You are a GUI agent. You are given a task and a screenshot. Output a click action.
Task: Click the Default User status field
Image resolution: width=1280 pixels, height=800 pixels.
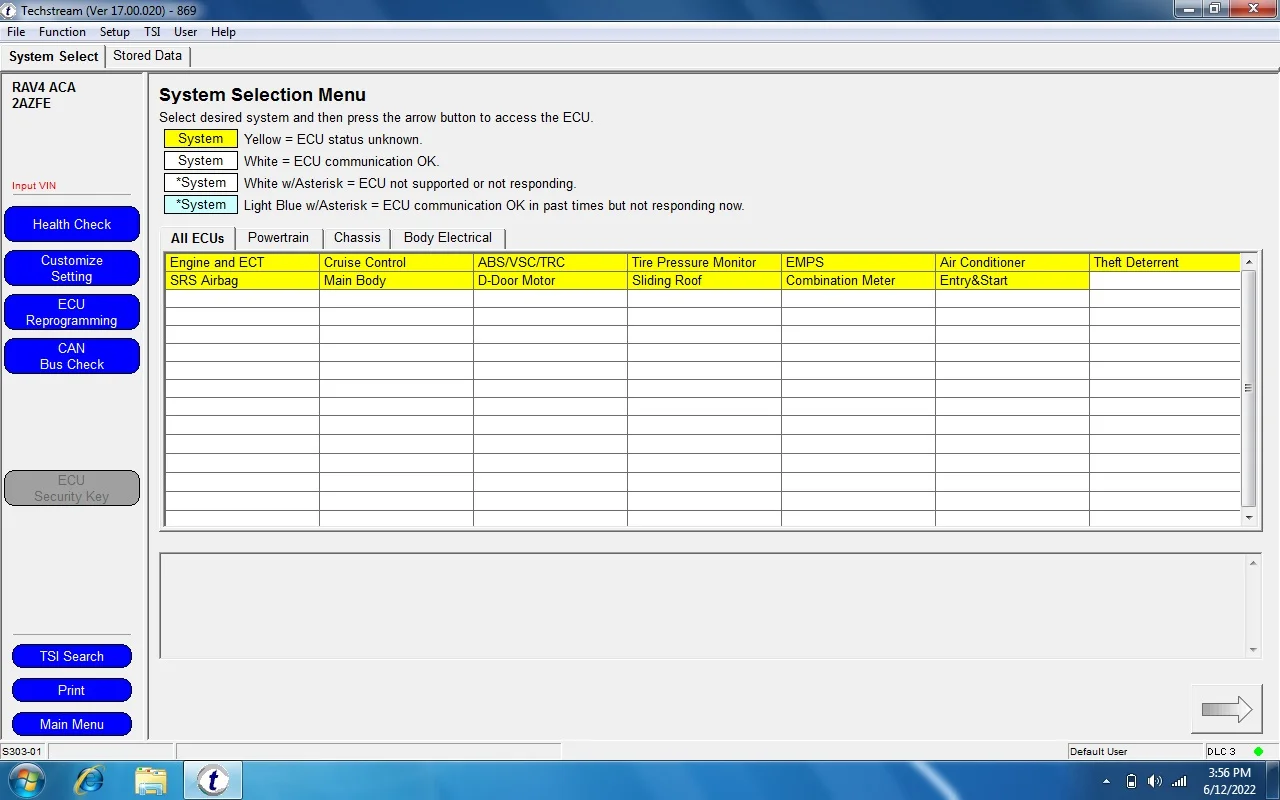coord(1135,751)
